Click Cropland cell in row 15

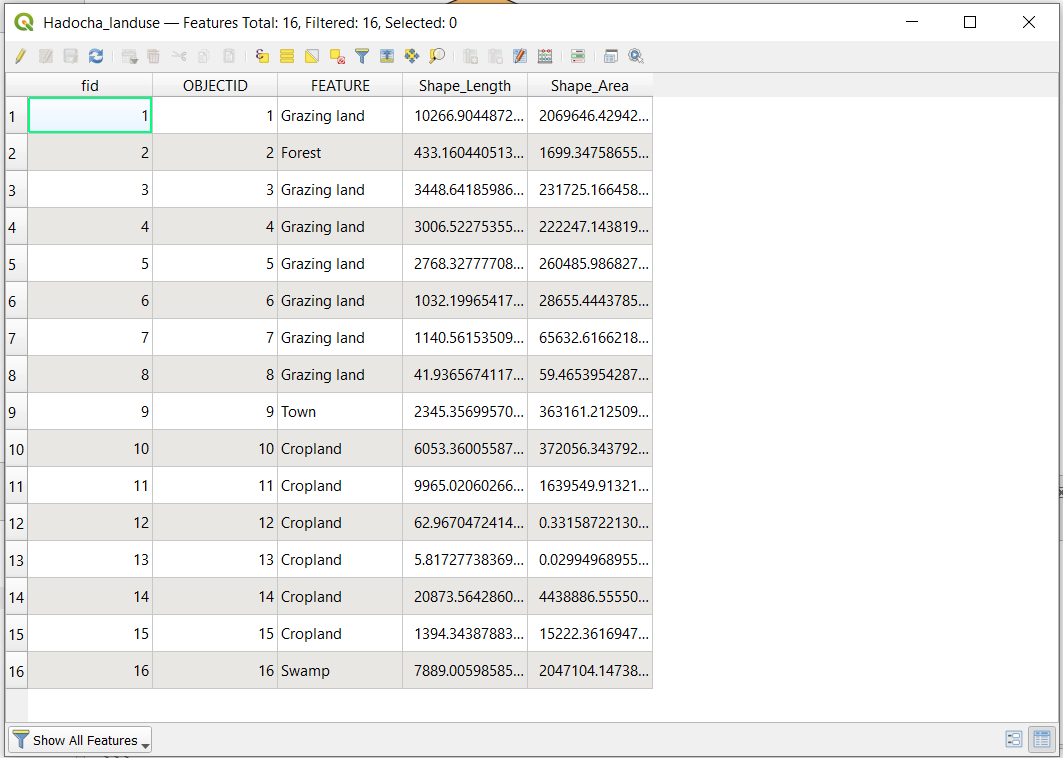pos(340,634)
